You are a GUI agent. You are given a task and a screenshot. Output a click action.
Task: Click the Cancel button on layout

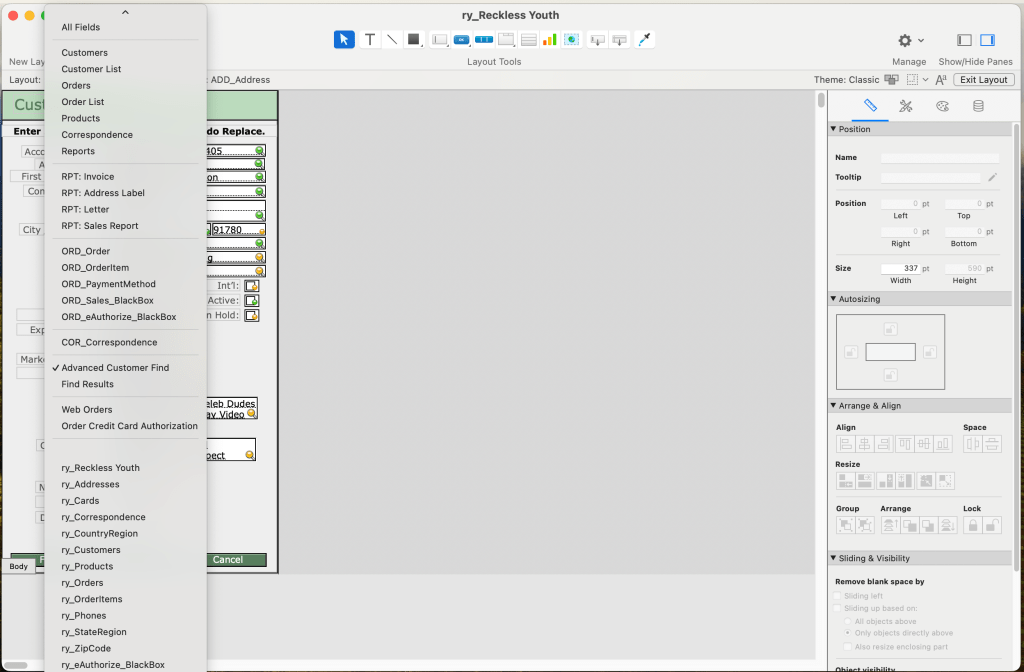coord(228,560)
